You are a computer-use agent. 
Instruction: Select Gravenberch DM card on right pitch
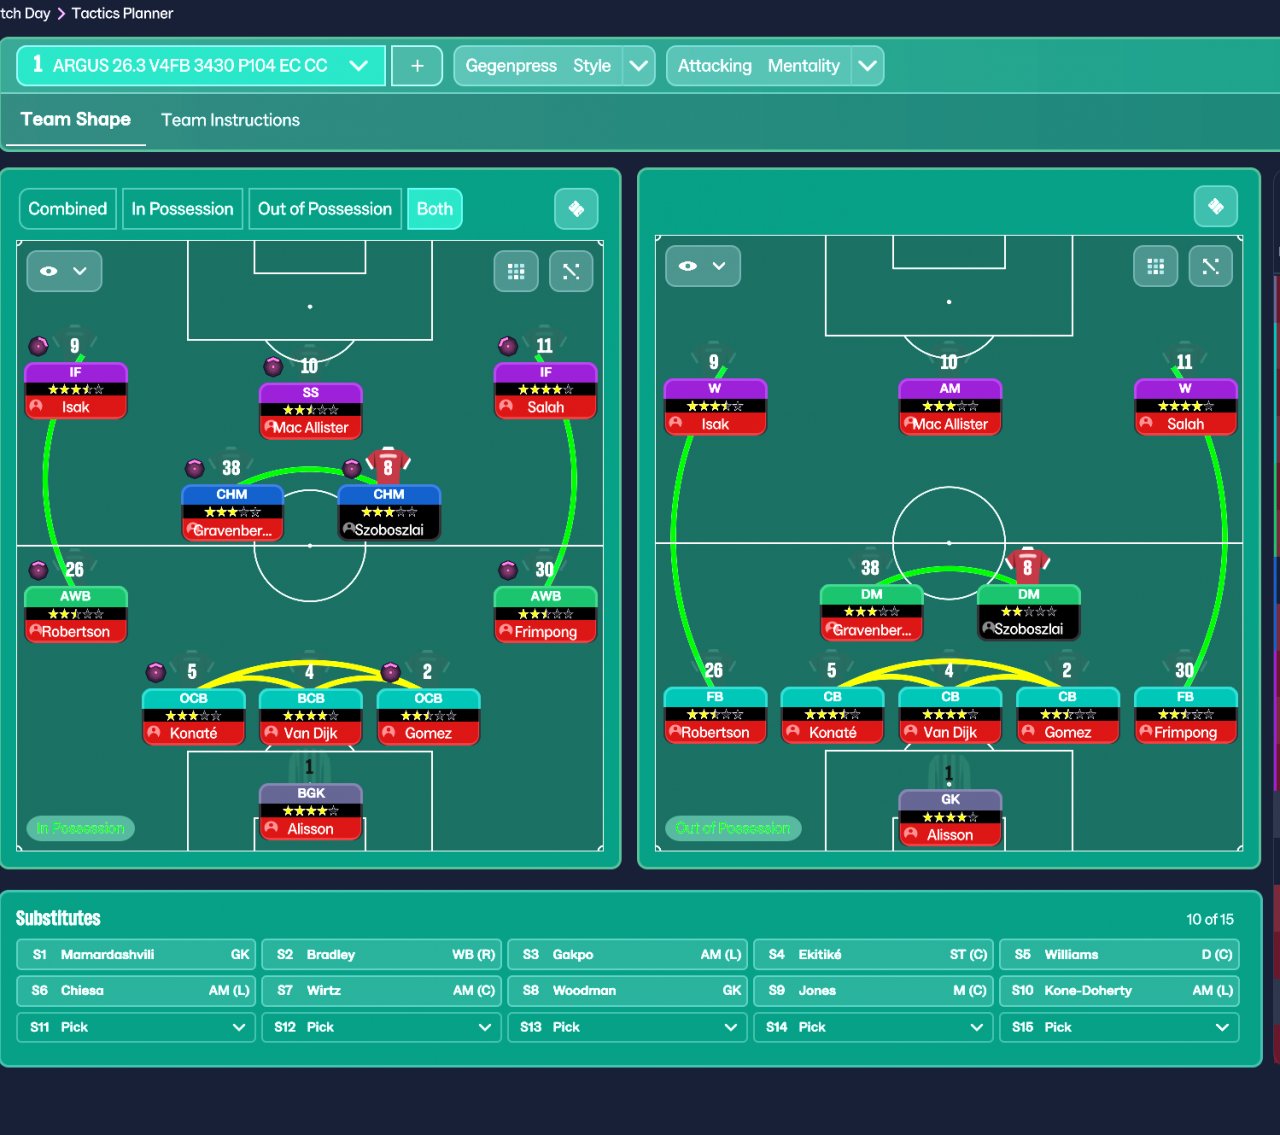pyautogui.click(x=872, y=613)
